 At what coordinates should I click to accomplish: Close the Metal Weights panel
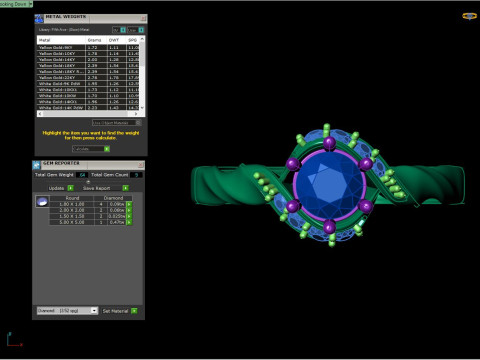(x=143, y=18)
